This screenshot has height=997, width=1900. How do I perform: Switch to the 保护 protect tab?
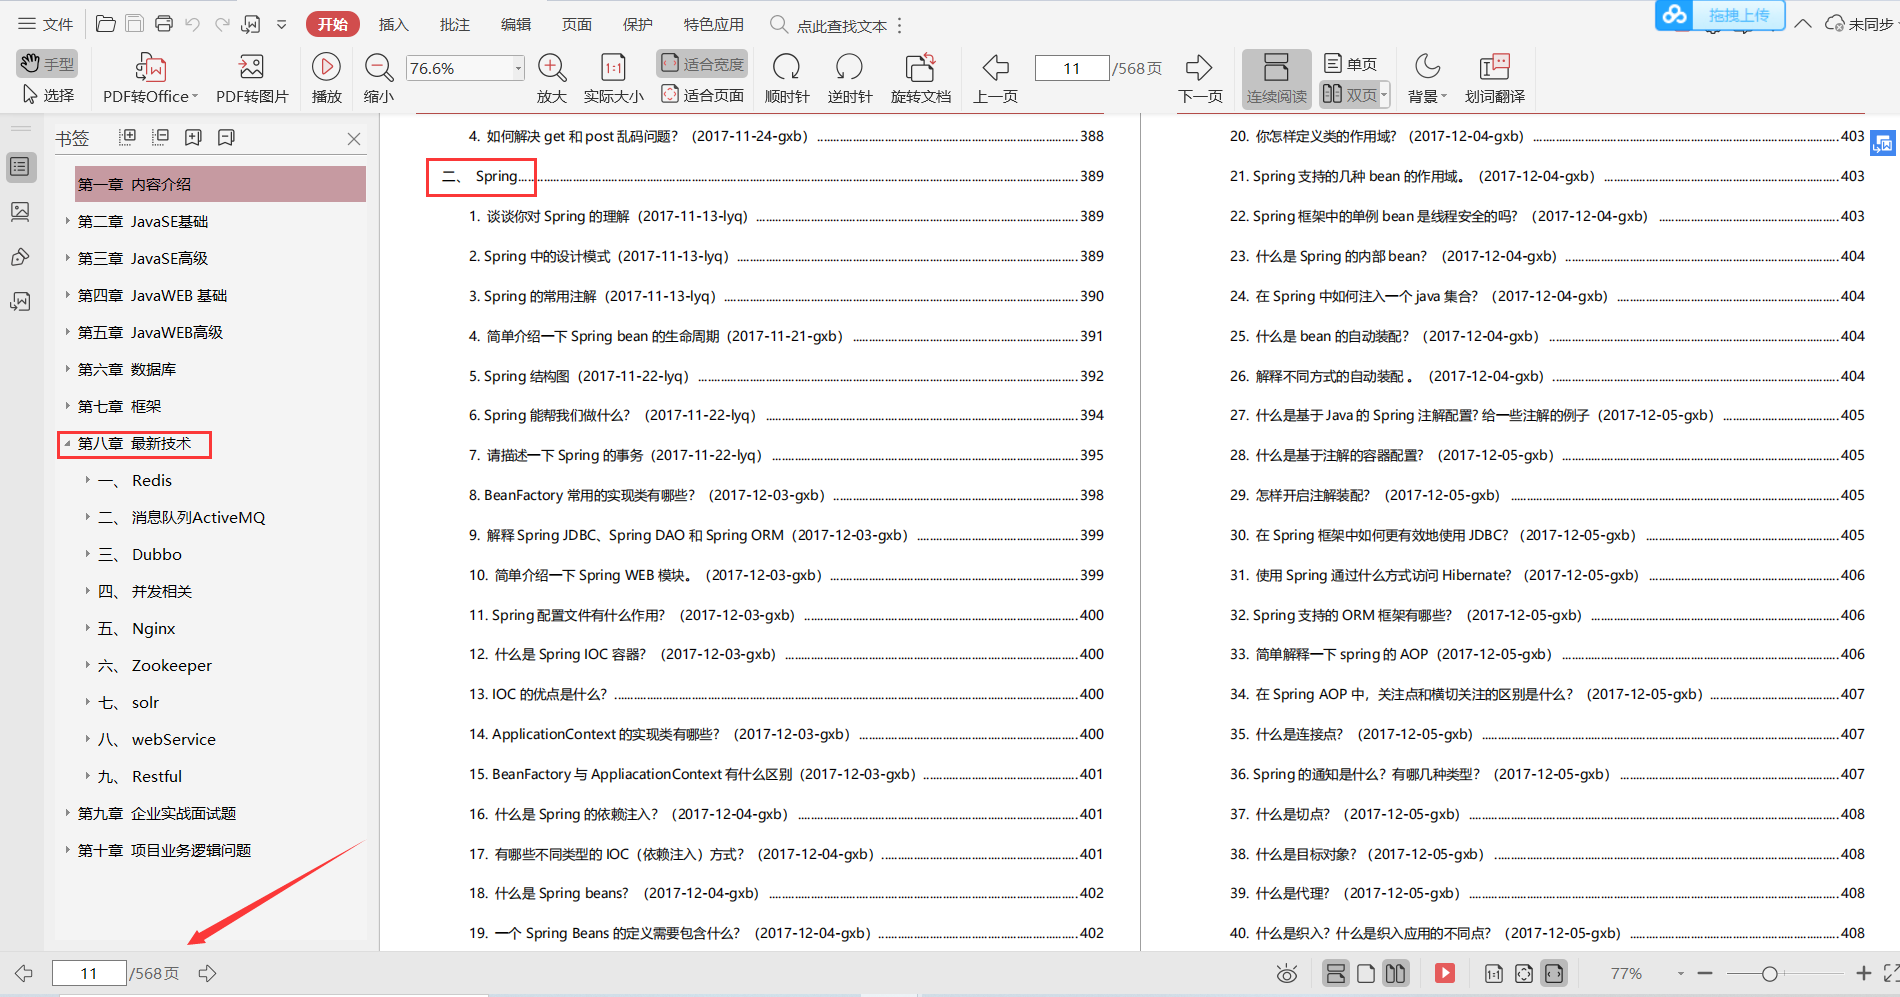[638, 24]
